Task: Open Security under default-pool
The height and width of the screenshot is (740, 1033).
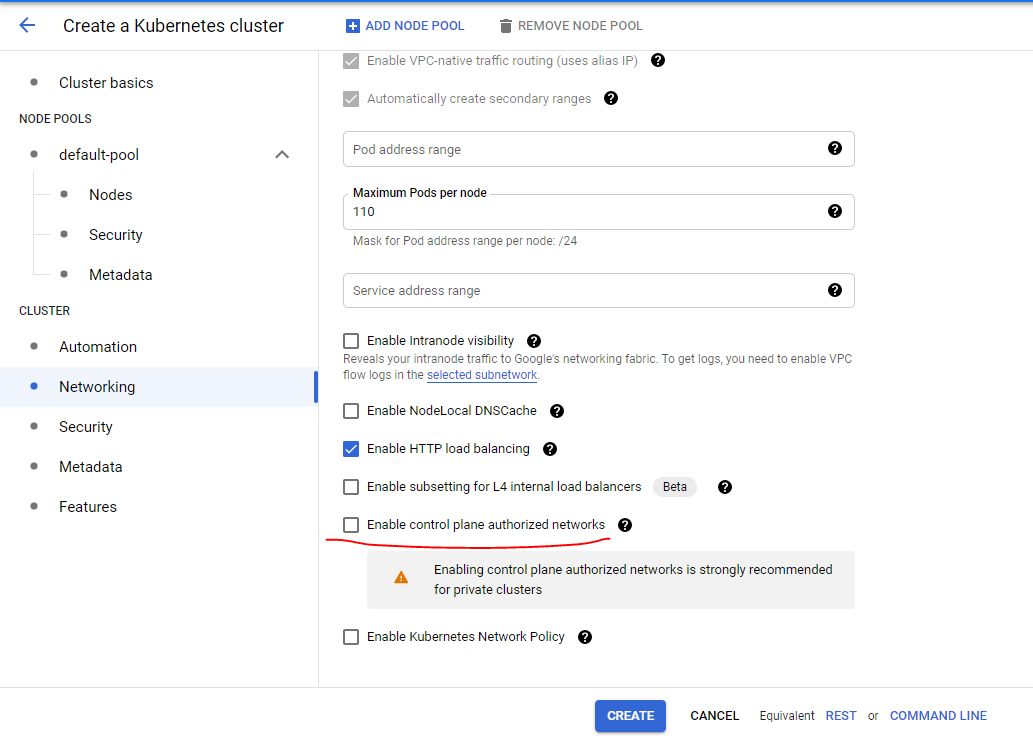Action: pos(116,235)
